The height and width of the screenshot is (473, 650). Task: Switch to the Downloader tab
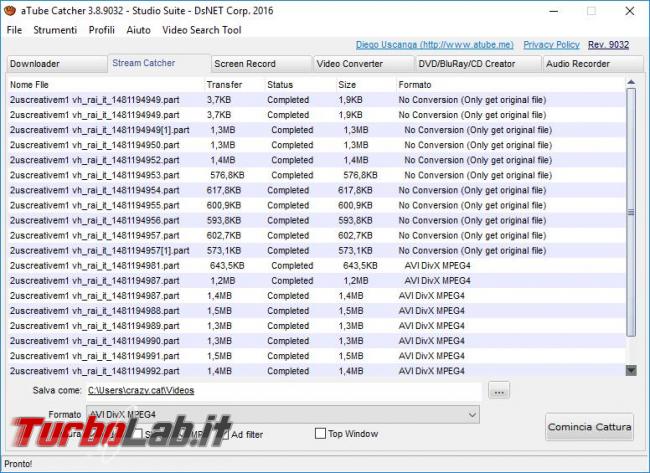tap(57, 64)
